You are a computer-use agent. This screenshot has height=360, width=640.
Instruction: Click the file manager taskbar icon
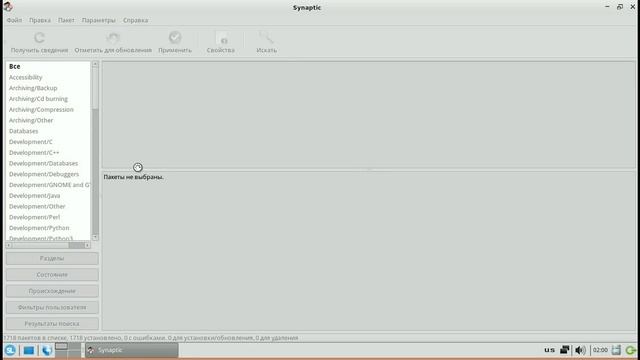[x=29, y=350]
